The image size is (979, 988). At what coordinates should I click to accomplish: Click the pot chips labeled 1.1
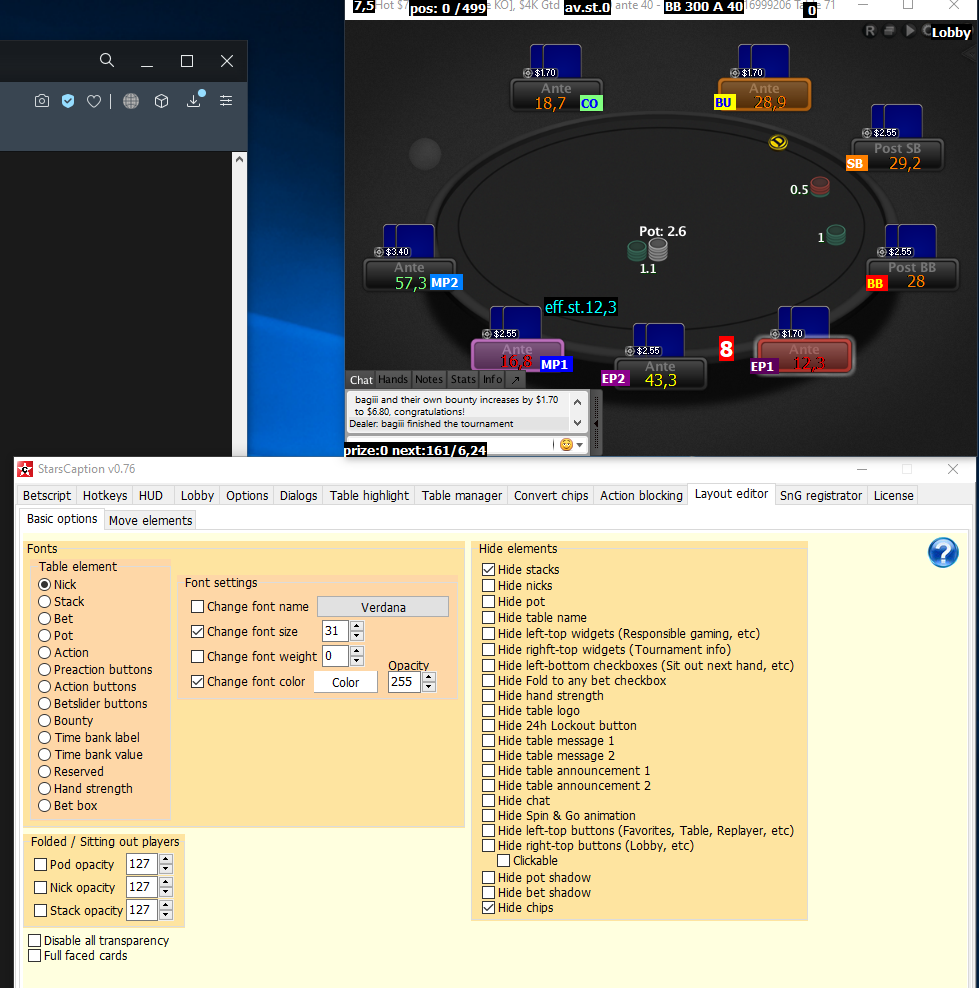pos(647,251)
